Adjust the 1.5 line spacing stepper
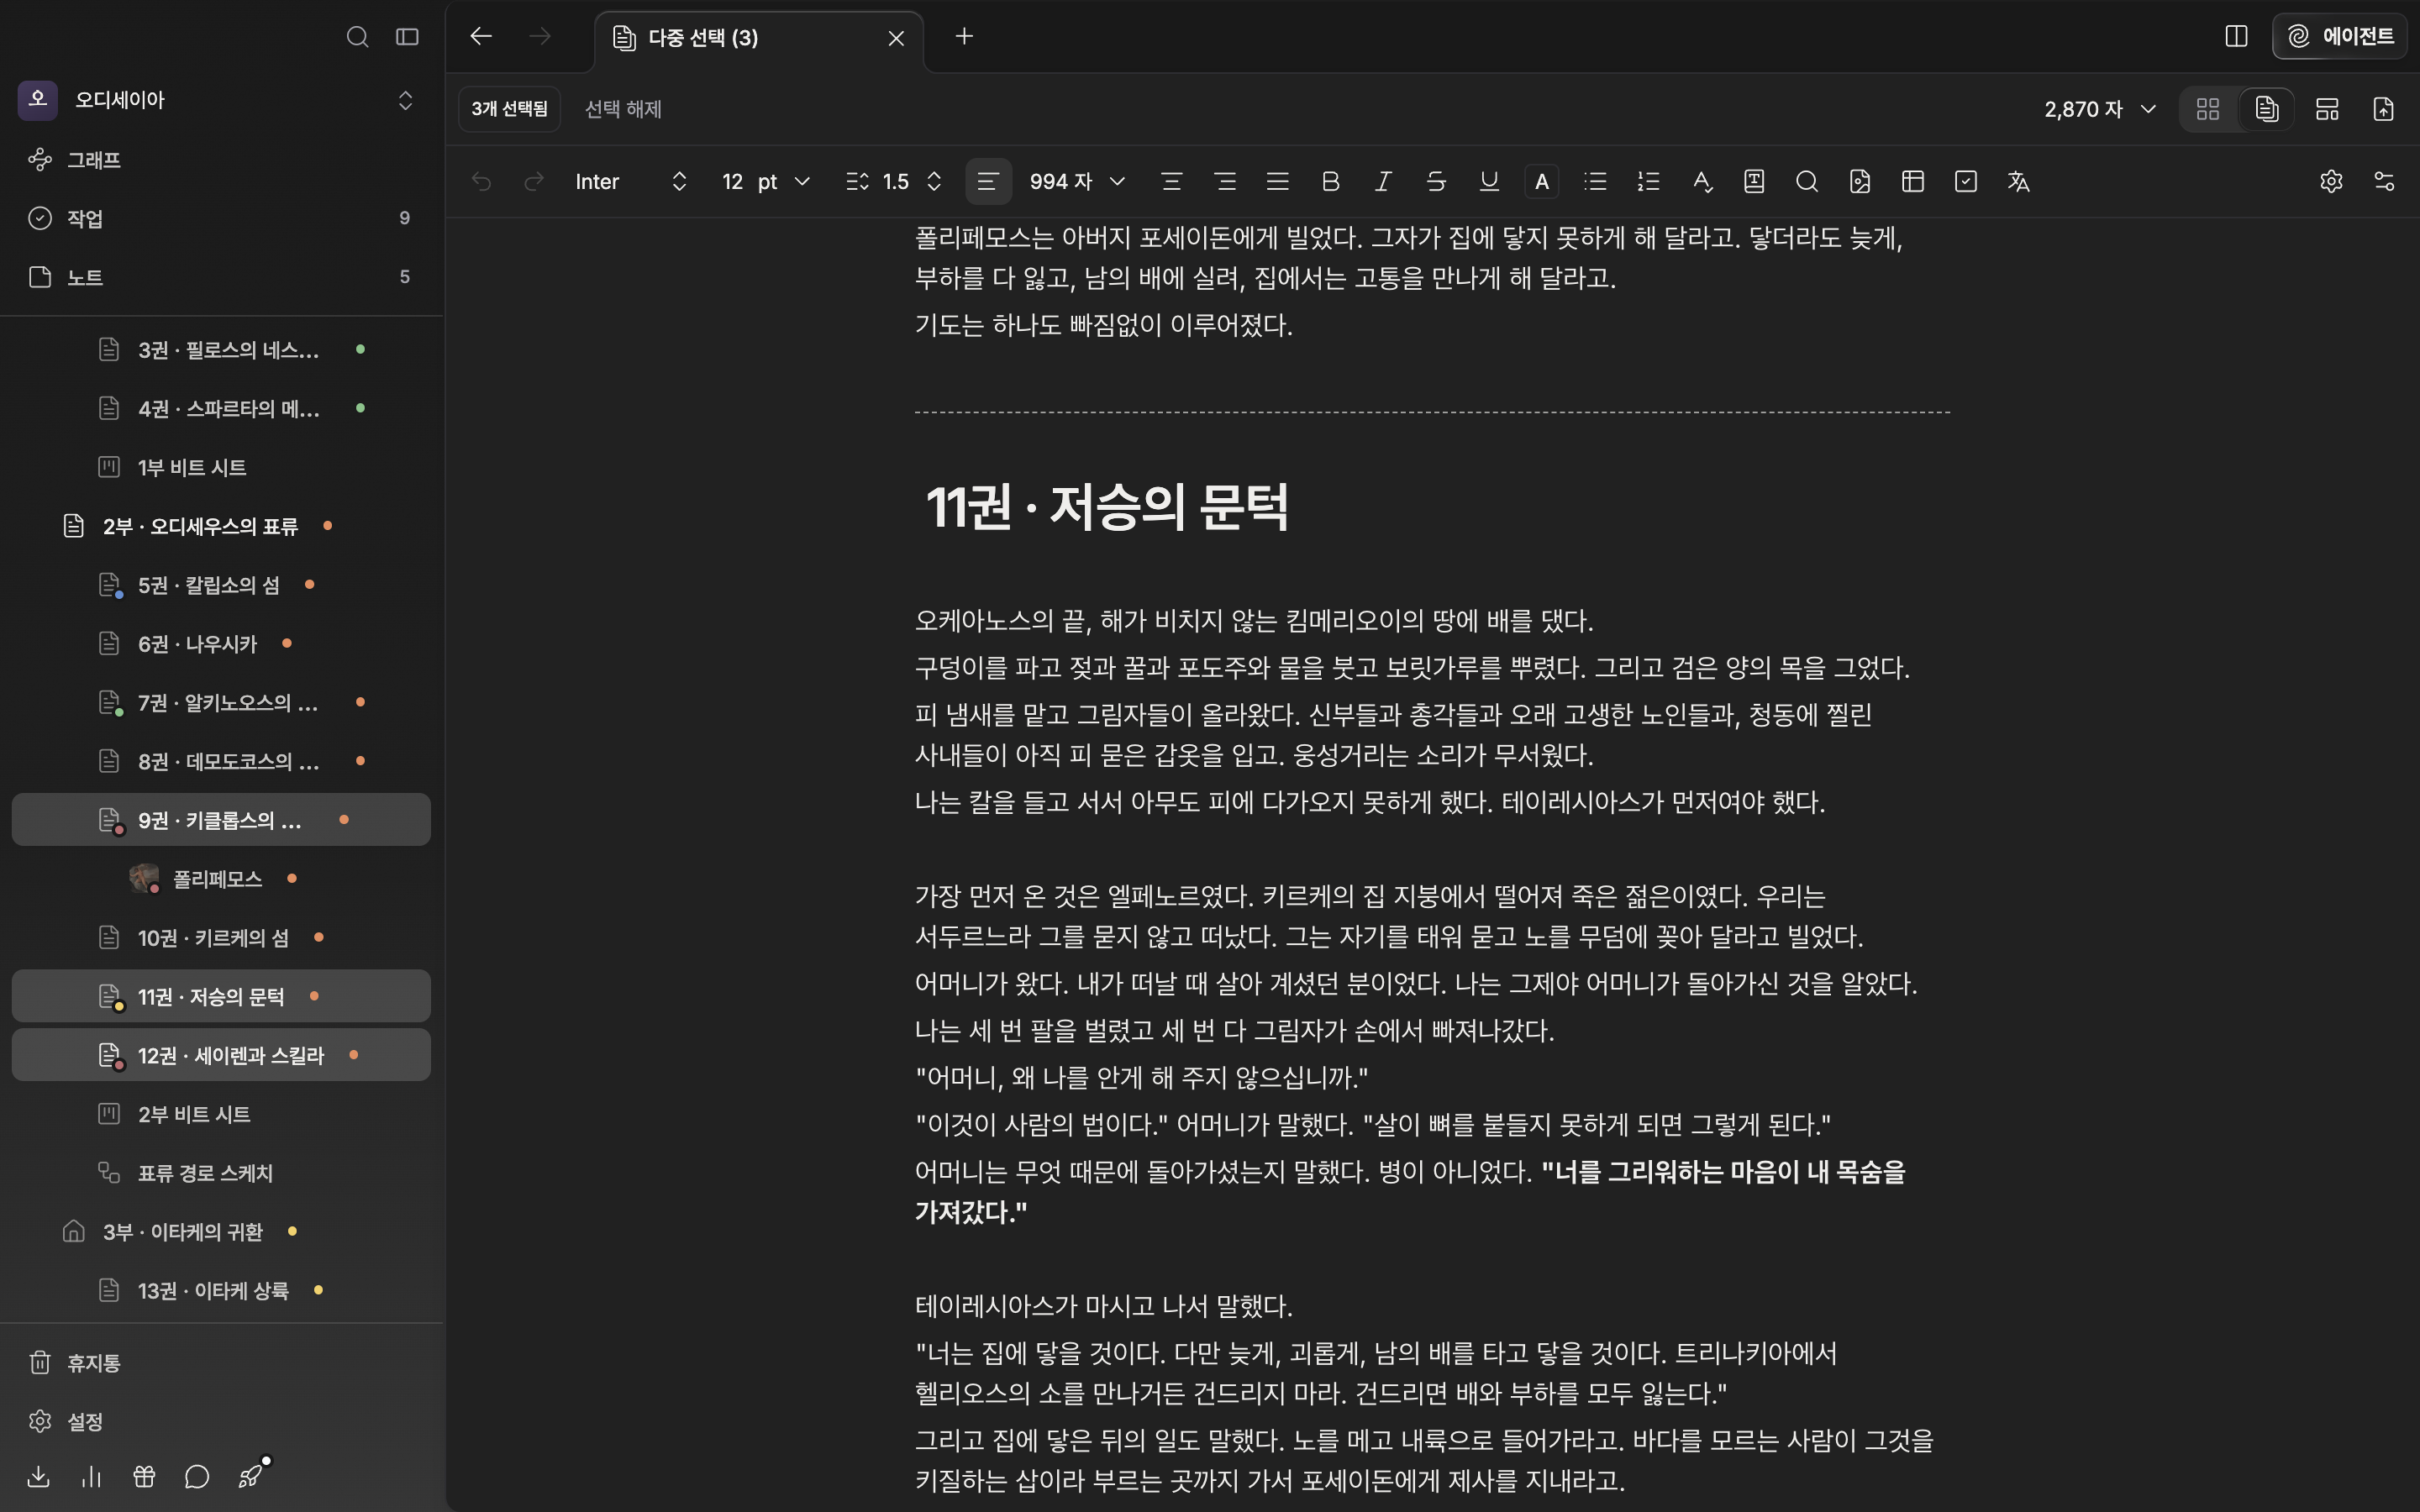Image resolution: width=2420 pixels, height=1512 pixels. tap(934, 181)
